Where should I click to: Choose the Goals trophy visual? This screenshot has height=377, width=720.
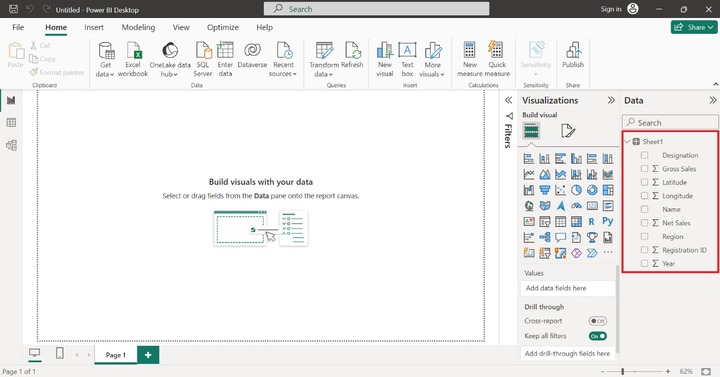coord(592,237)
